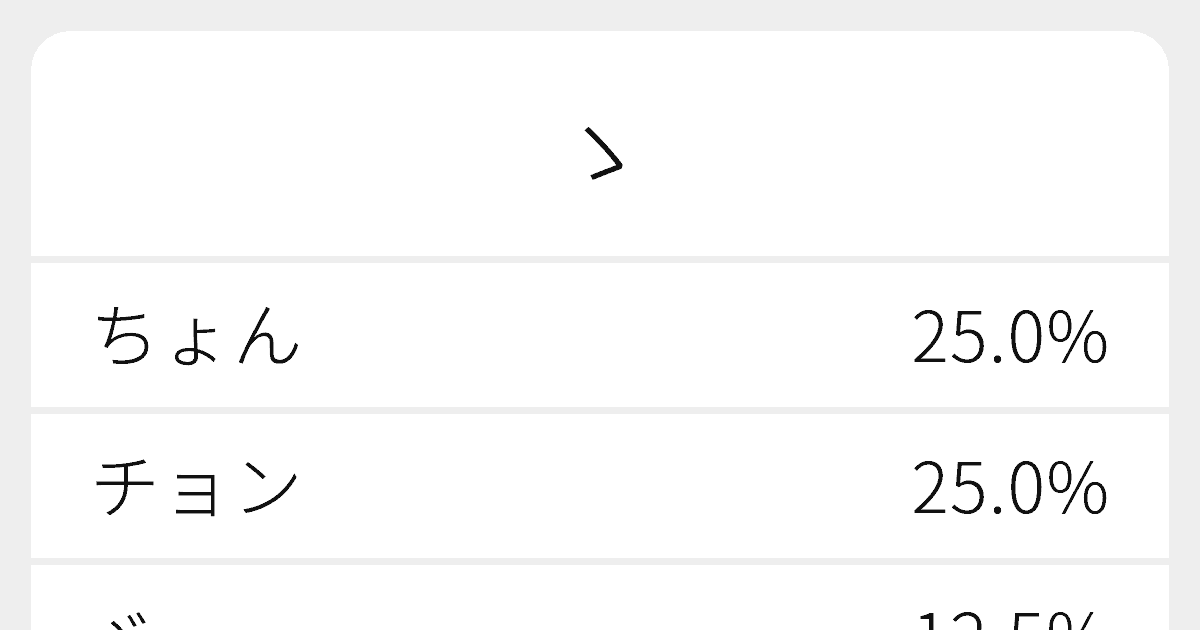Select the ちょん hiragana reading label
This screenshot has height=630, width=1200.
pos(197,336)
